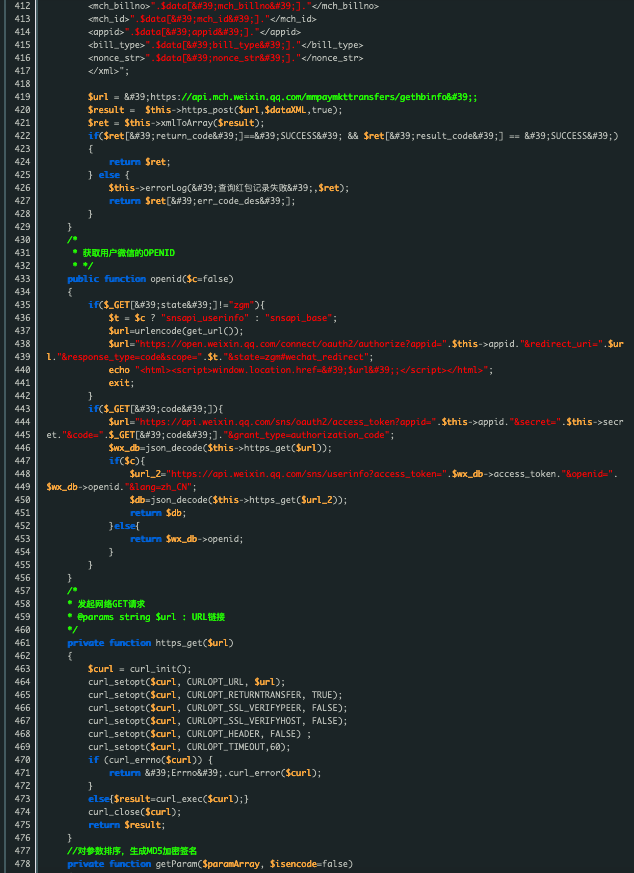The width and height of the screenshot is (634, 873).
Task: Click the 'return $db;' statement
Action: (158, 513)
